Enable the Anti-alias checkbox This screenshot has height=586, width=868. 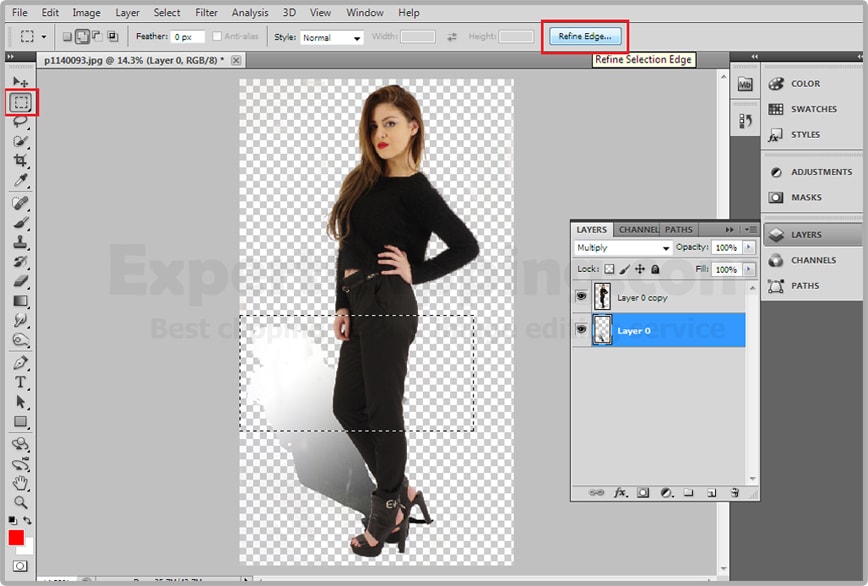pyautogui.click(x=218, y=37)
